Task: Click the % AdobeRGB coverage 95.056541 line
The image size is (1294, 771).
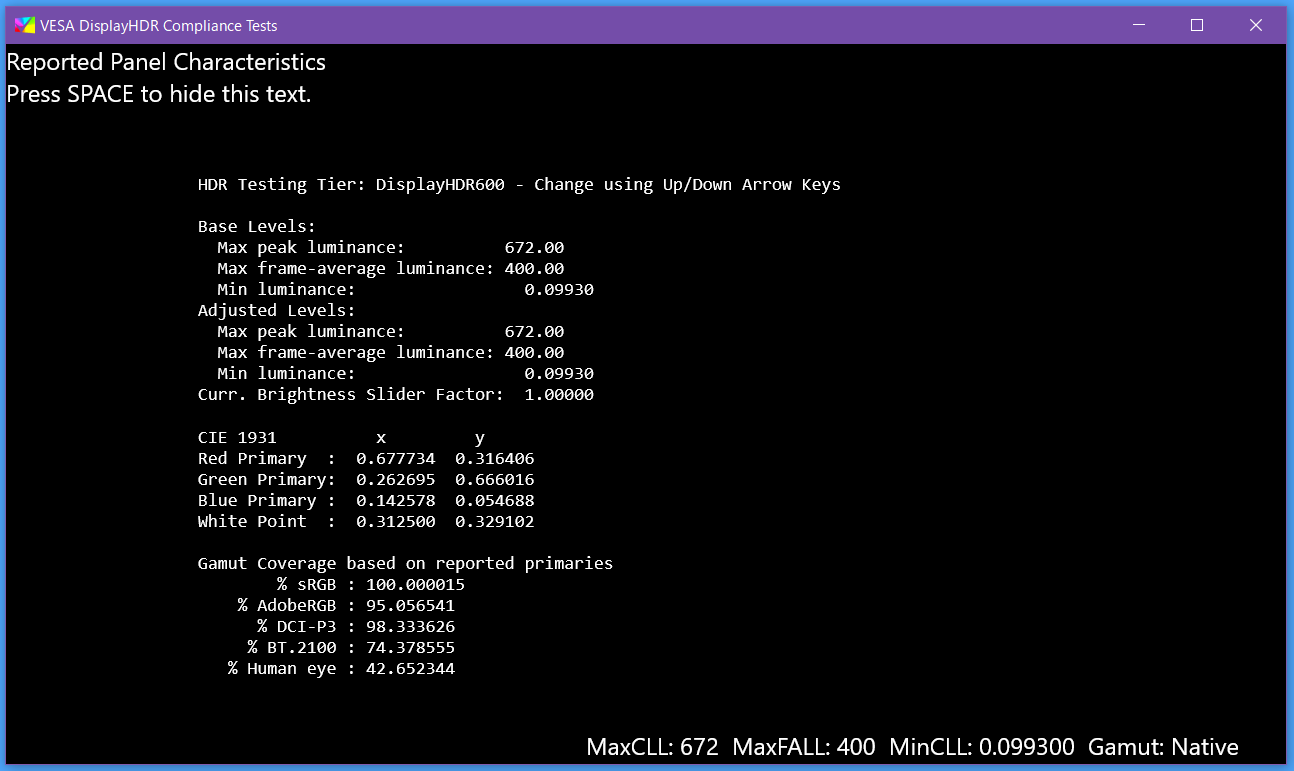Action: [346, 606]
